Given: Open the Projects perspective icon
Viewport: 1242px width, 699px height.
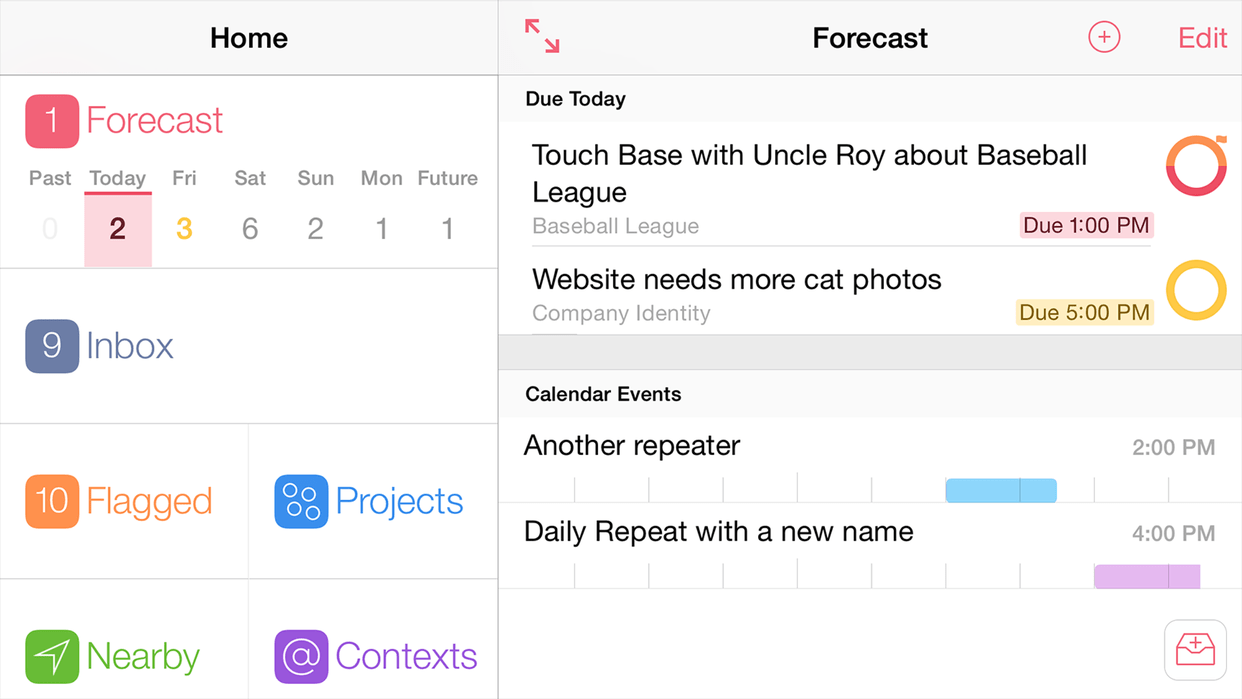Looking at the screenshot, I should click(x=301, y=501).
